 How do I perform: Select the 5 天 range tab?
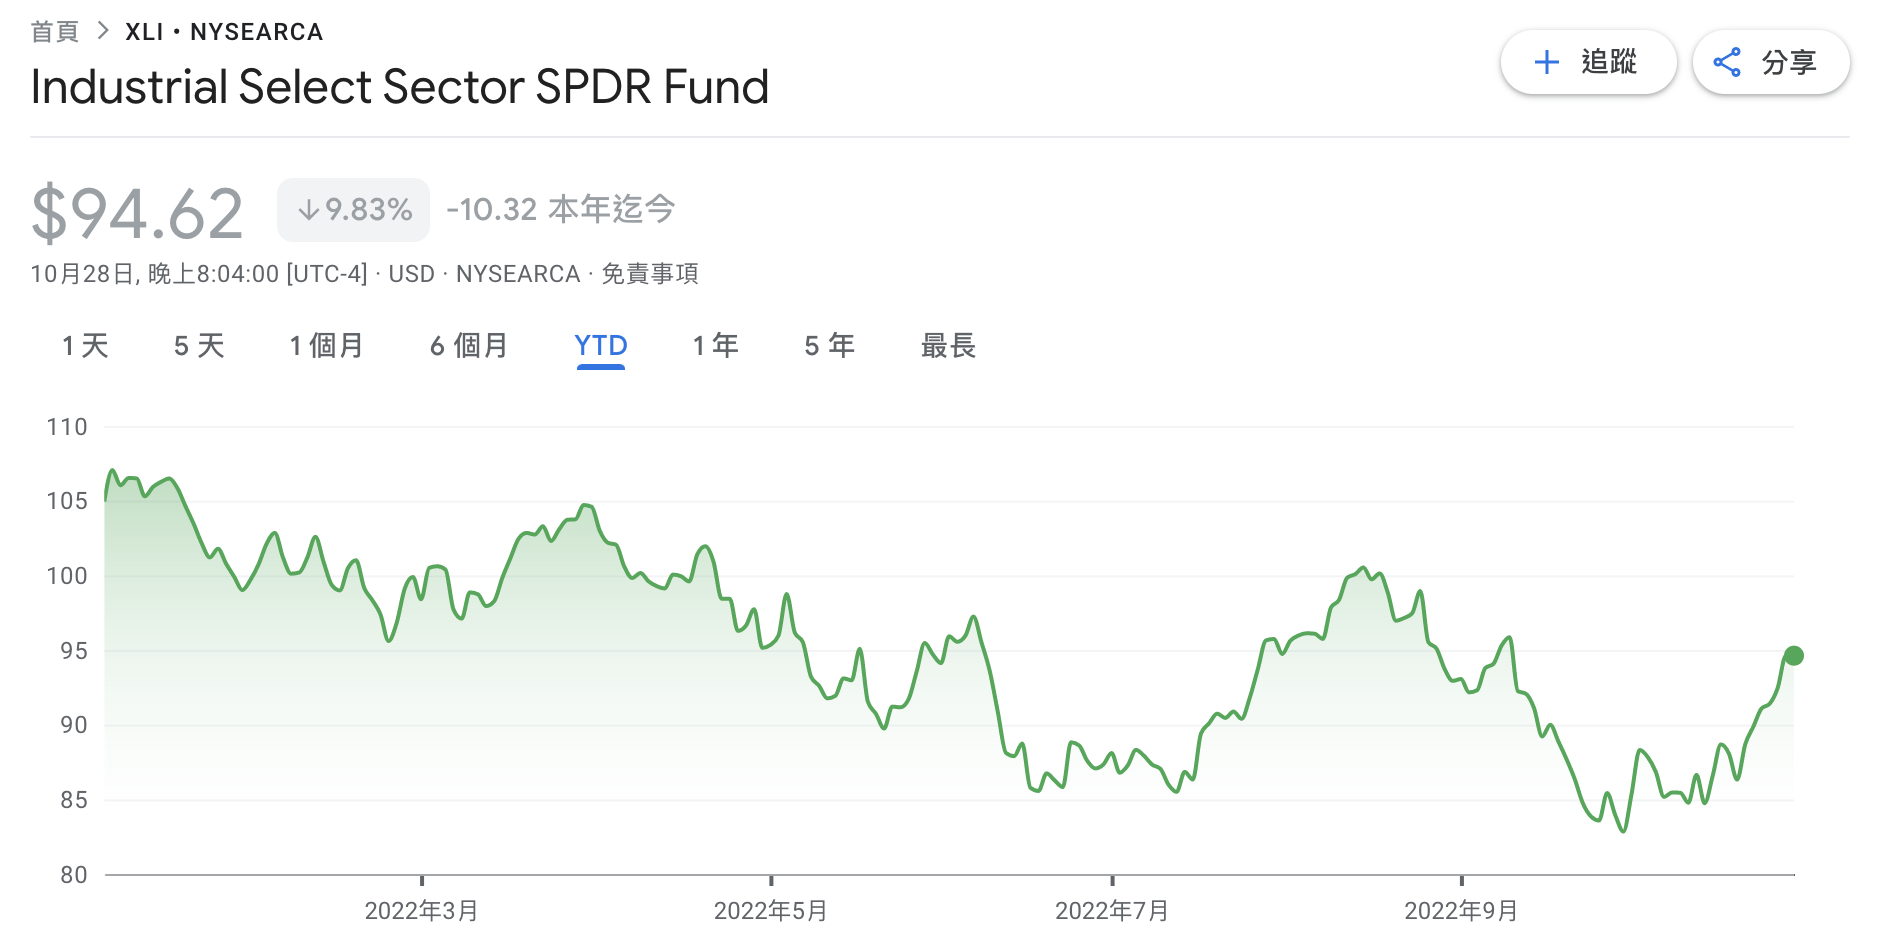pyautogui.click(x=199, y=346)
